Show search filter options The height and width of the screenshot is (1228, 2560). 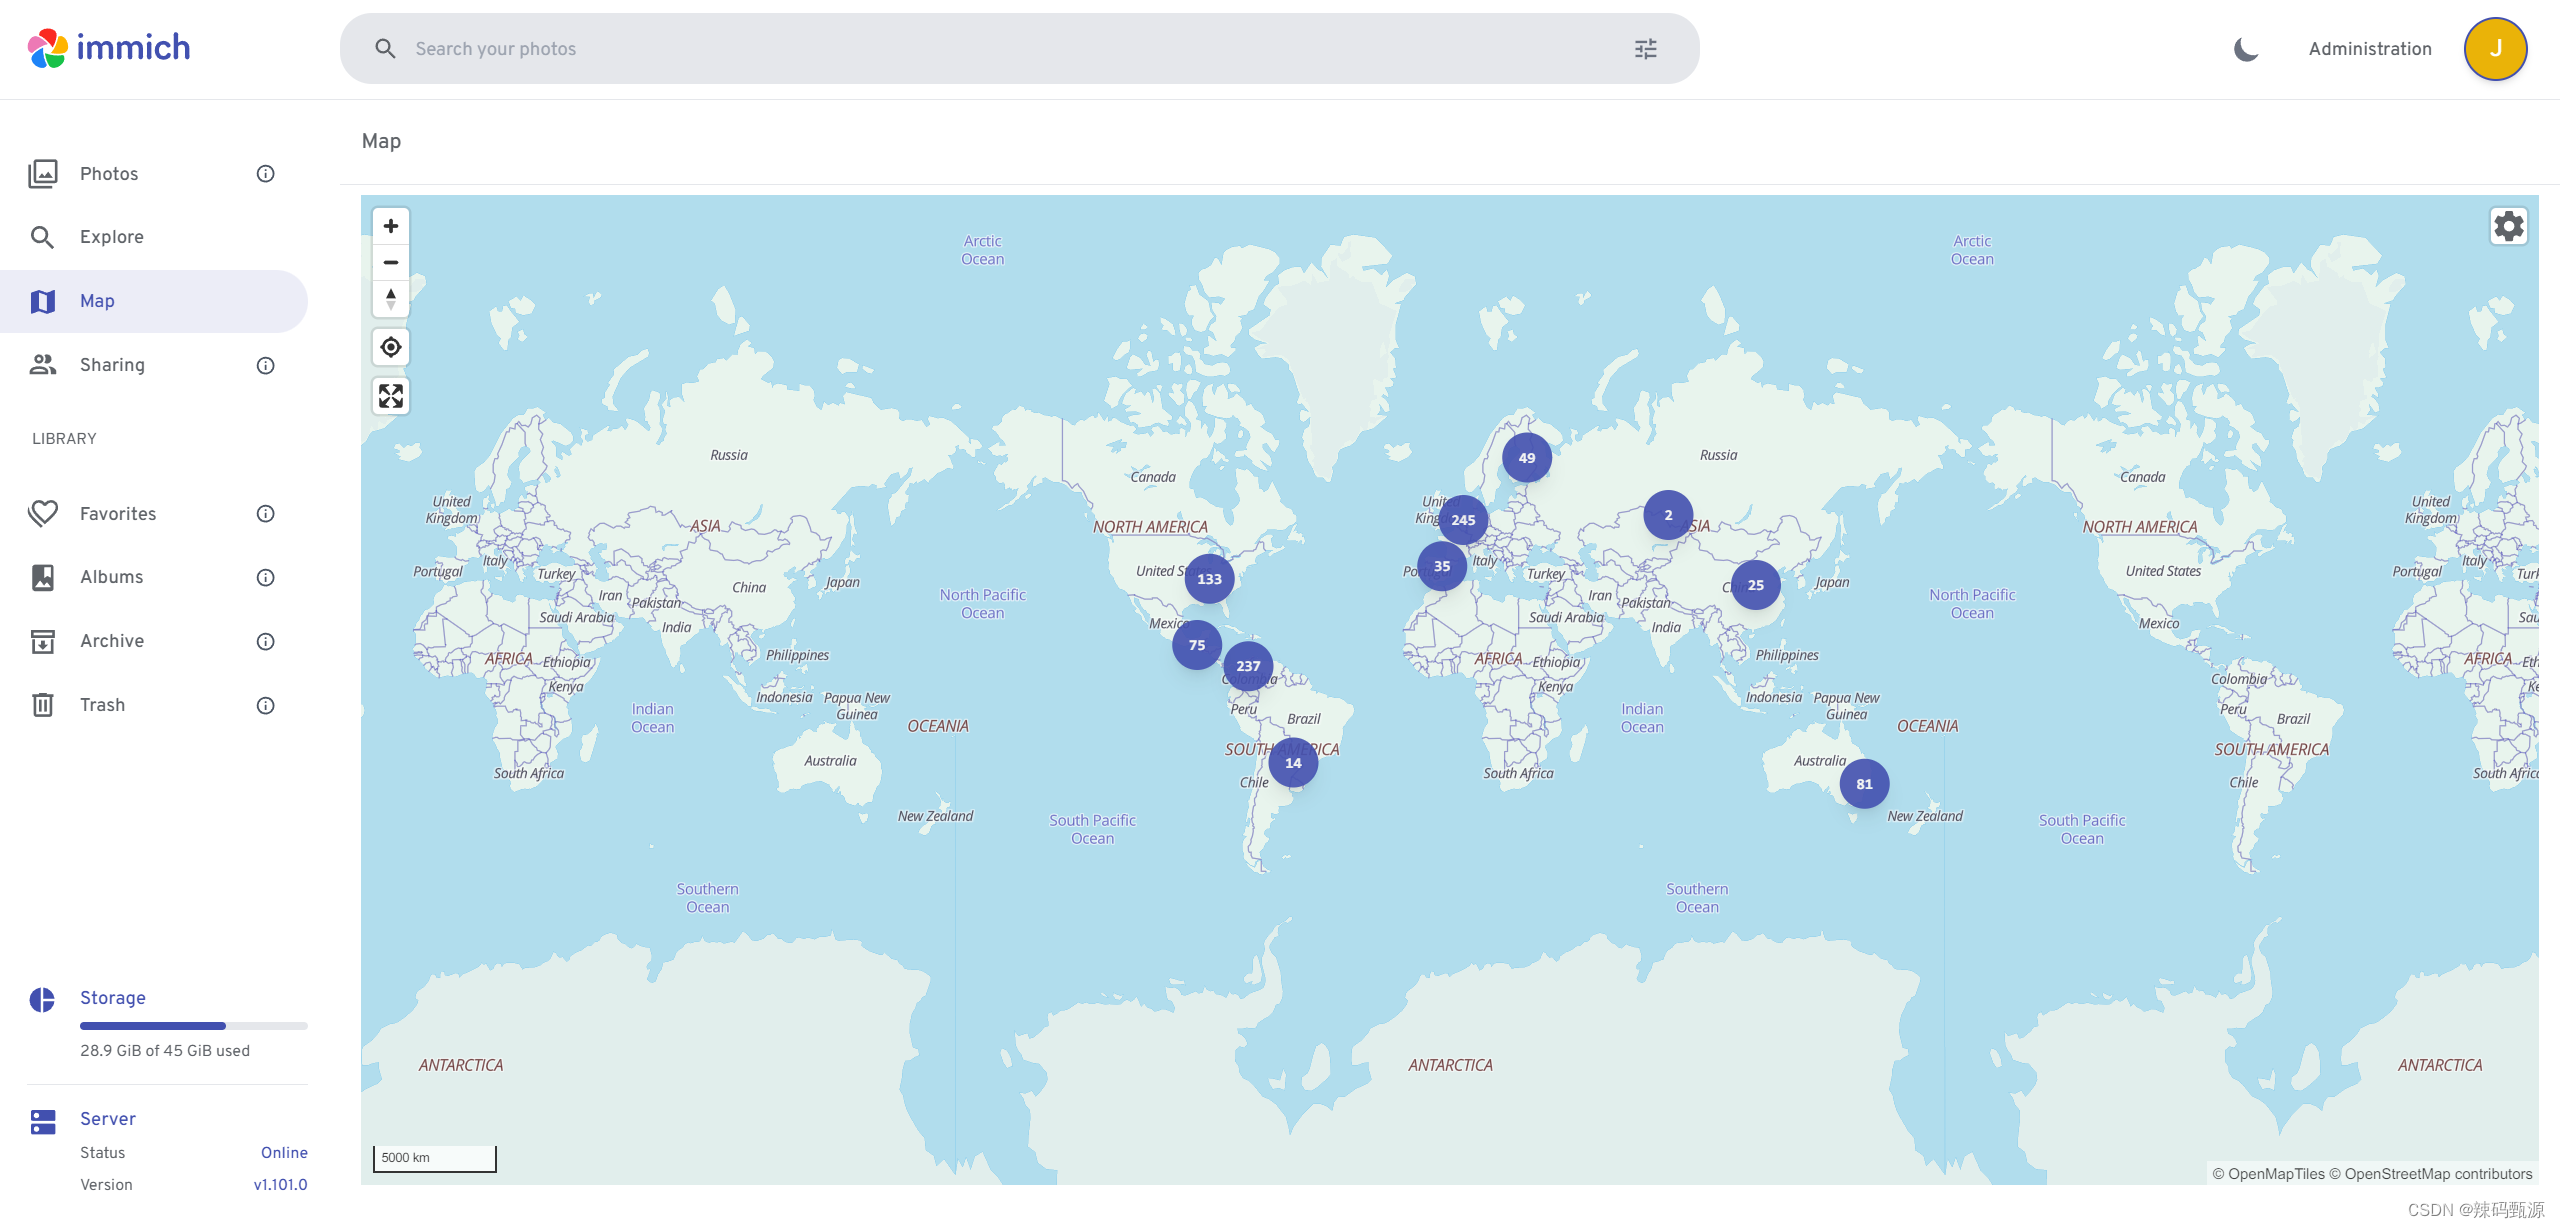click(1645, 49)
